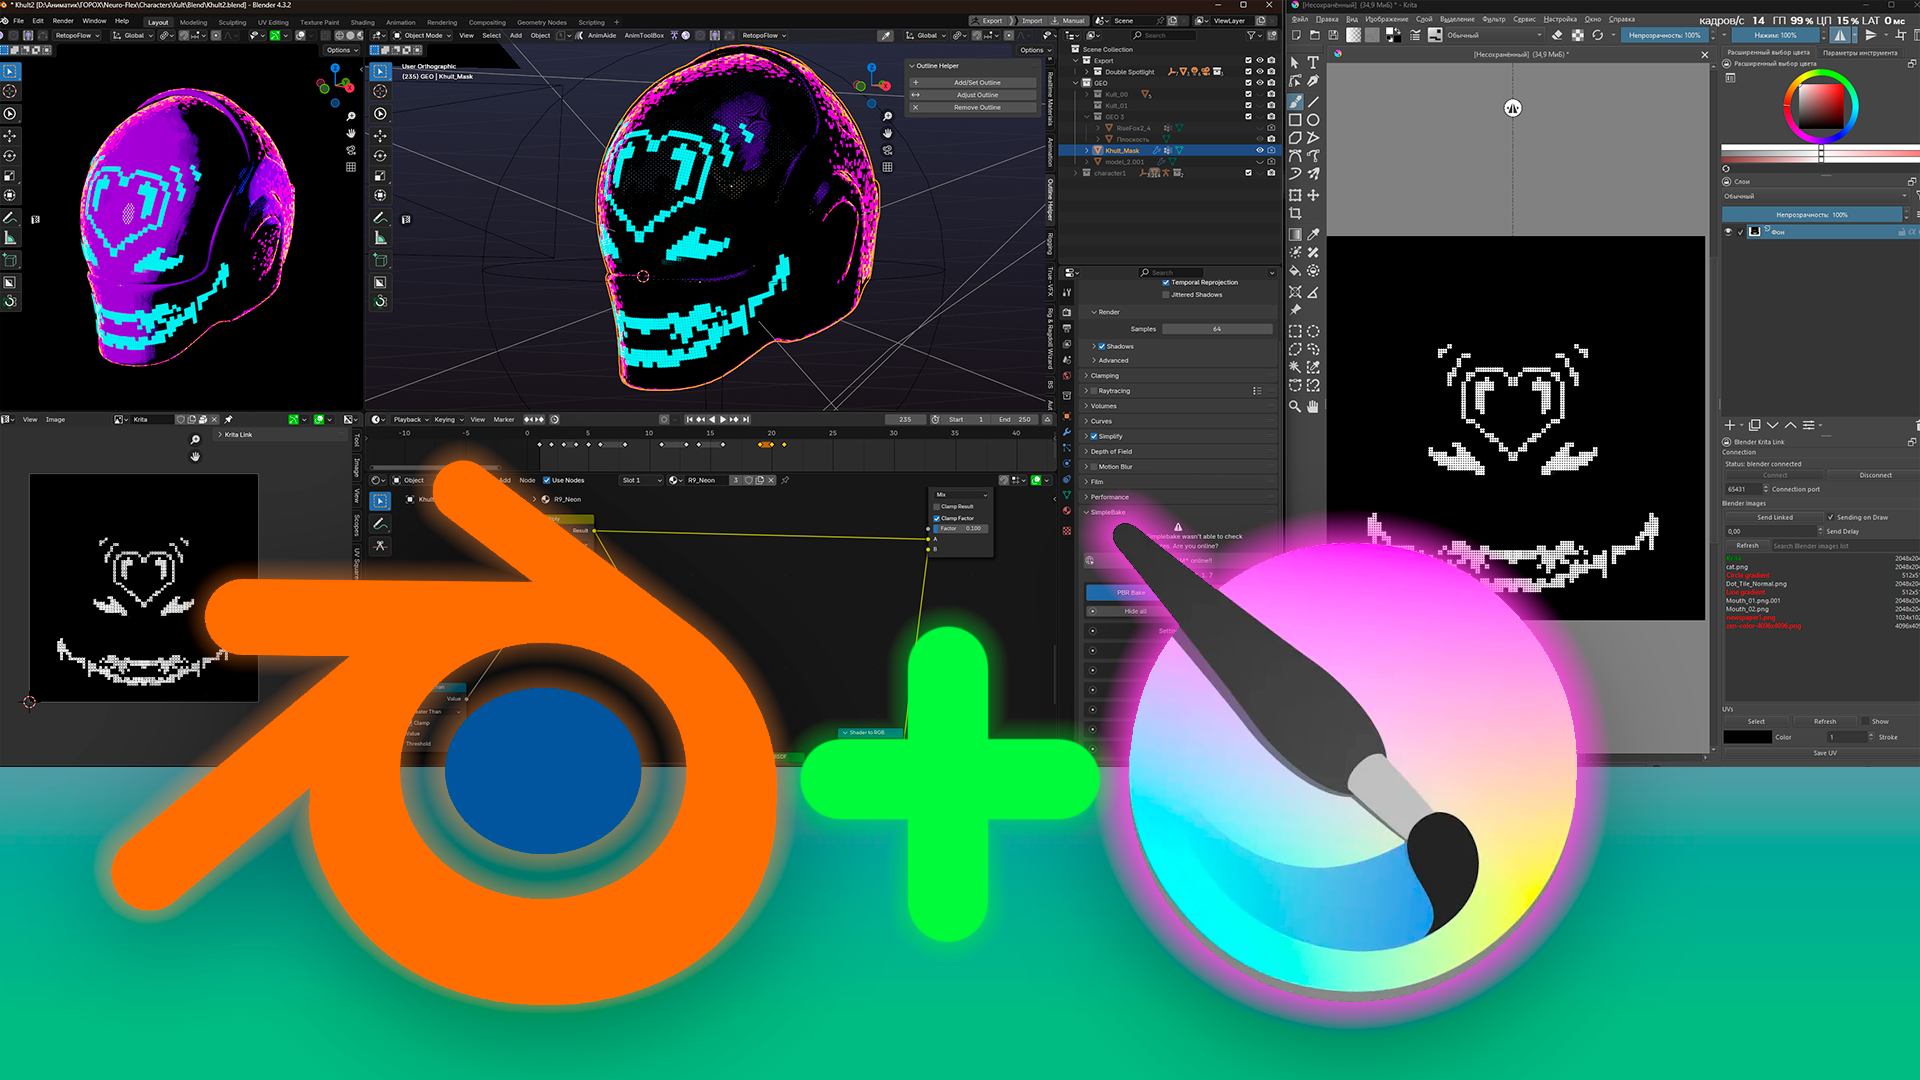Expand the character1 collection
This screenshot has width=1920, height=1080.
pyautogui.click(x=1076, y=173)
